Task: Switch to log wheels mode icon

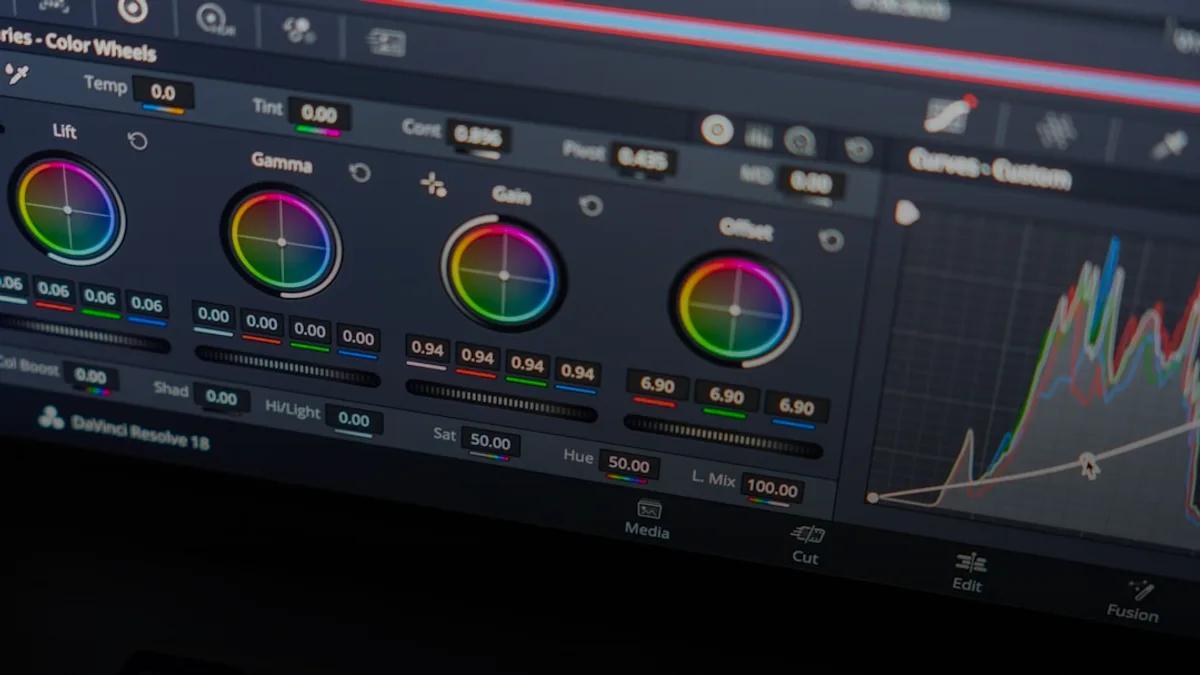Action: pyautogui.click(x=799, y=141)
